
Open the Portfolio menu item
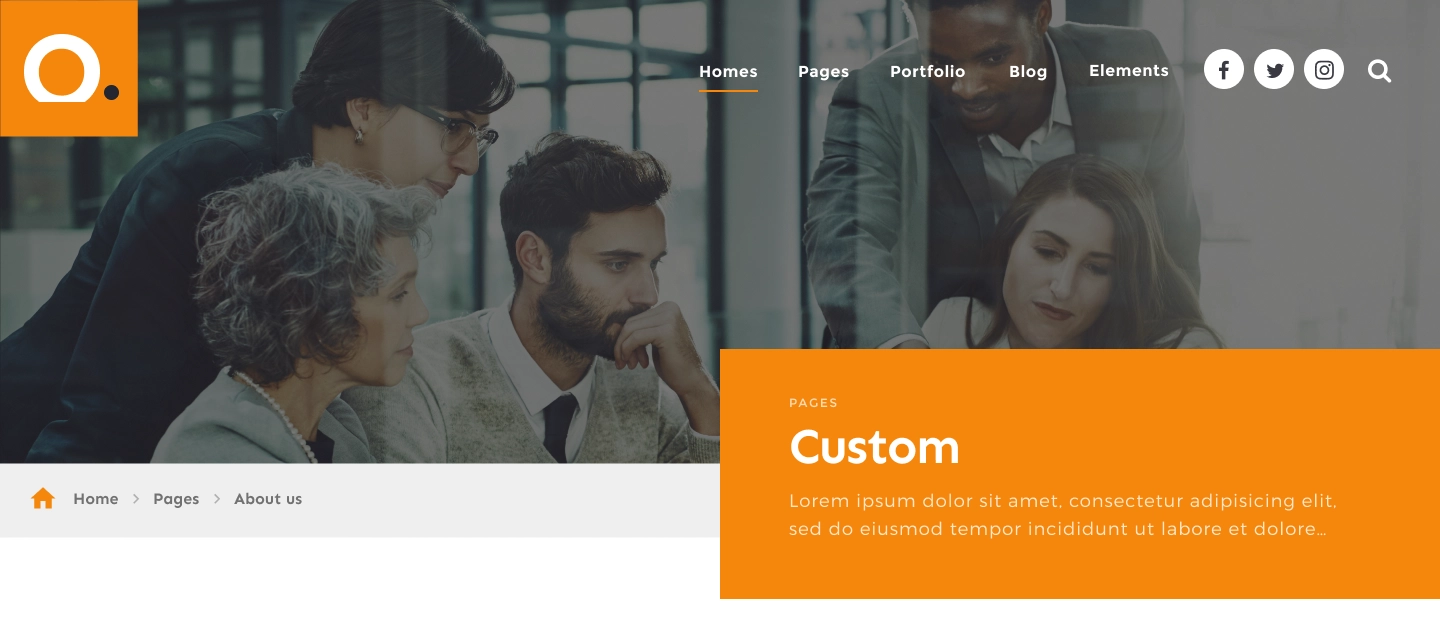(927, 72)
